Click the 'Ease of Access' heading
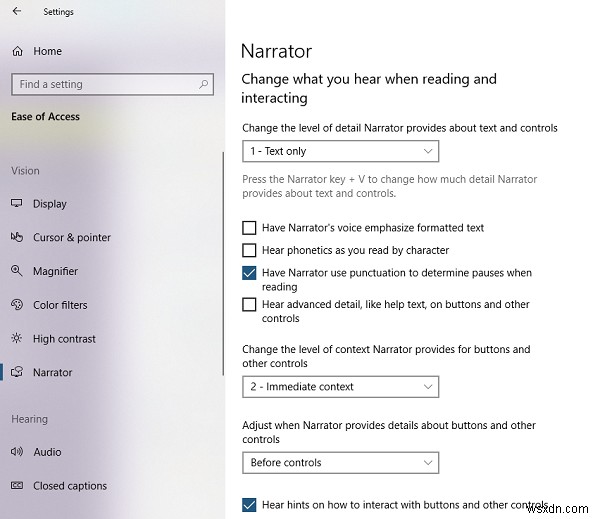 click(x=46, y=116)
